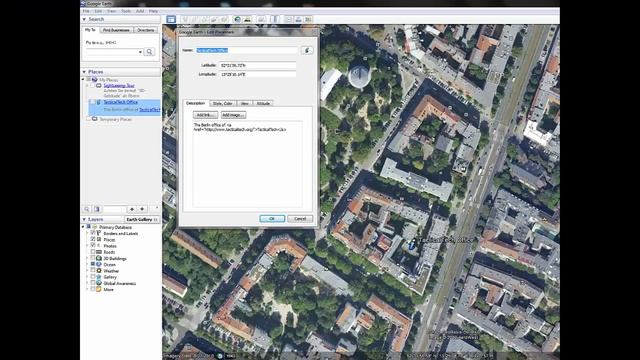Select the Record a Tour toolbar icon
The height and width of the screenshot is (360, 640).
[224, 19]
